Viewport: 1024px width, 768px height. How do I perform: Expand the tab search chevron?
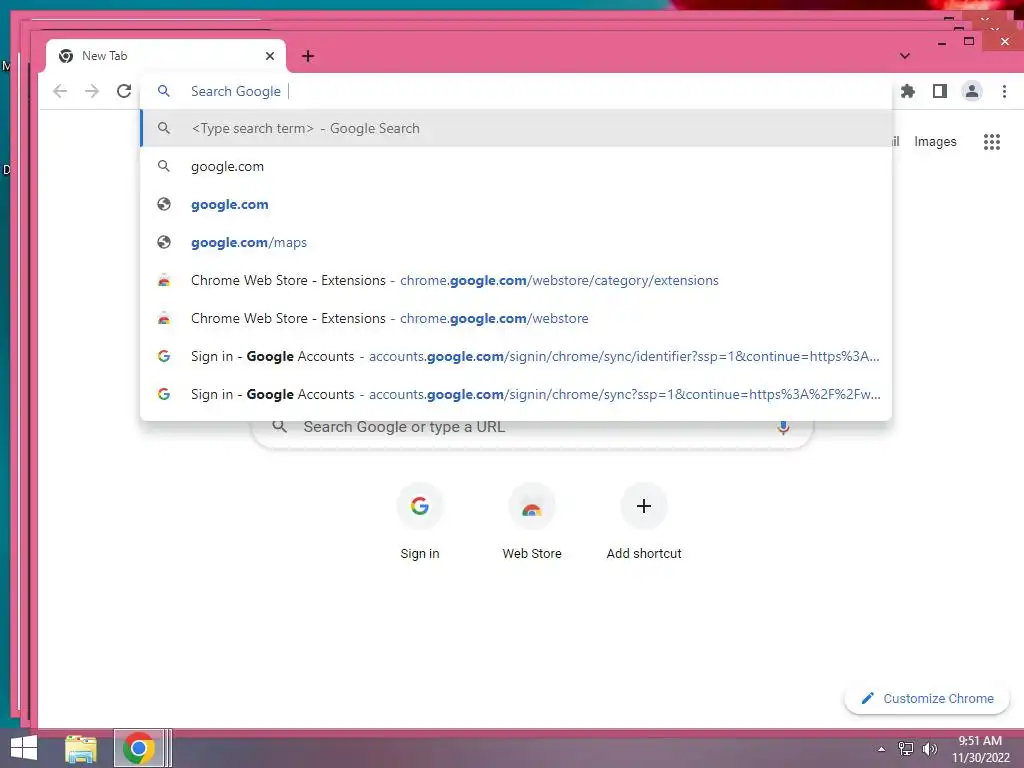(904, 56)
